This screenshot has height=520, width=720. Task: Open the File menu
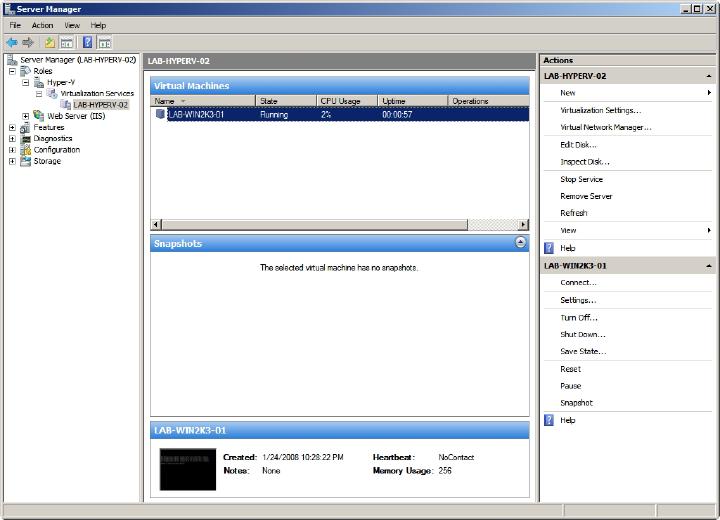[x=15, y=25]
